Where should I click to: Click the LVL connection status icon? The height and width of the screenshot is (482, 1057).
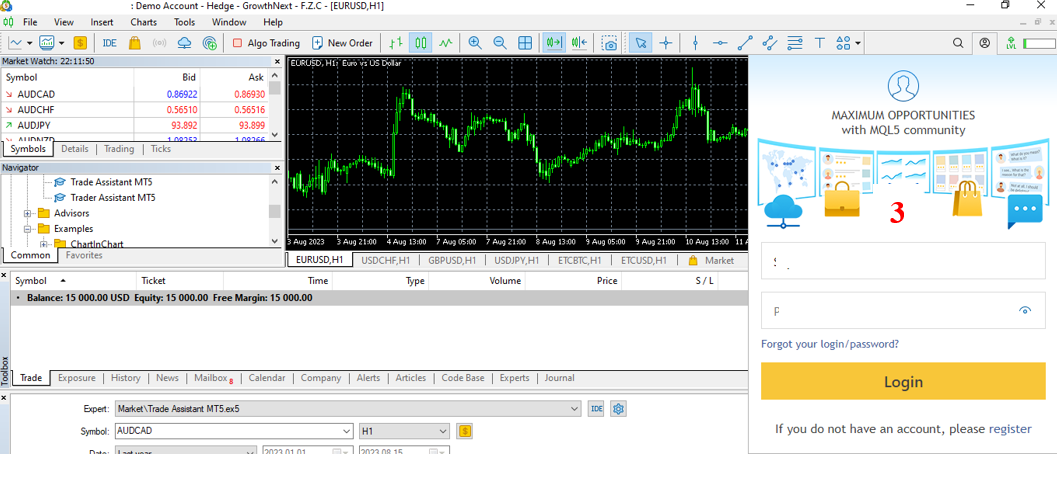(1010, 43)
